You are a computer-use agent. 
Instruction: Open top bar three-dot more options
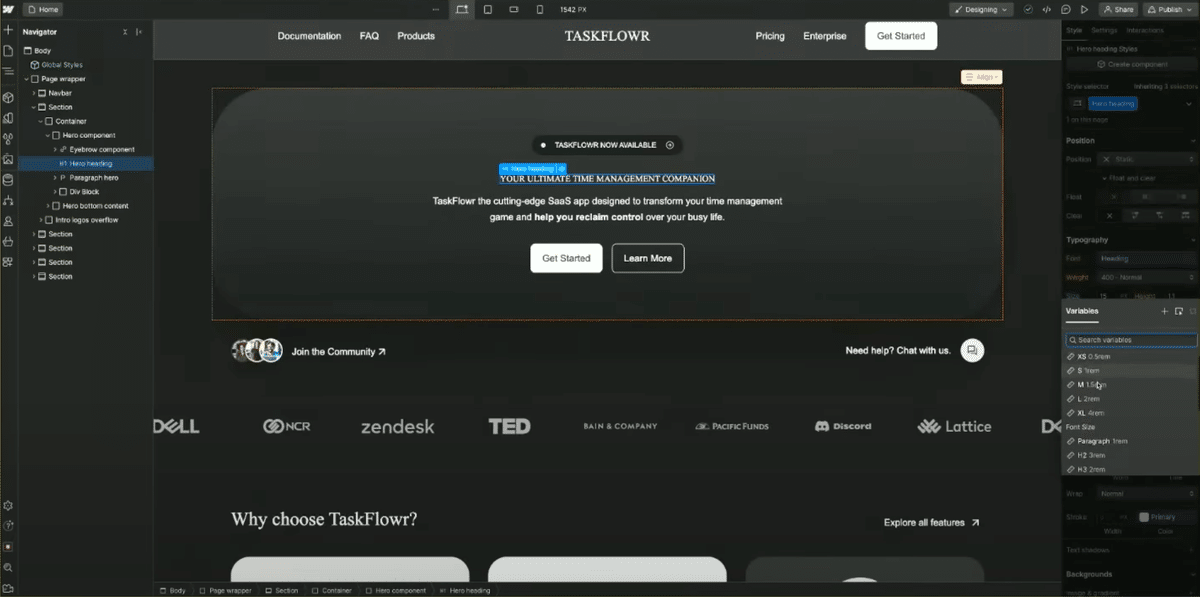[x=435, y=9]
